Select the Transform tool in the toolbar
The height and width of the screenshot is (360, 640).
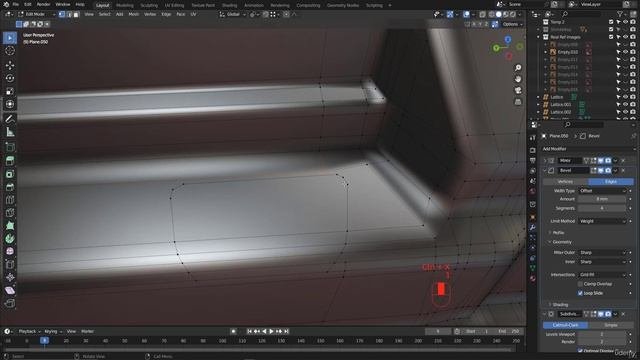tap(10, 104)
